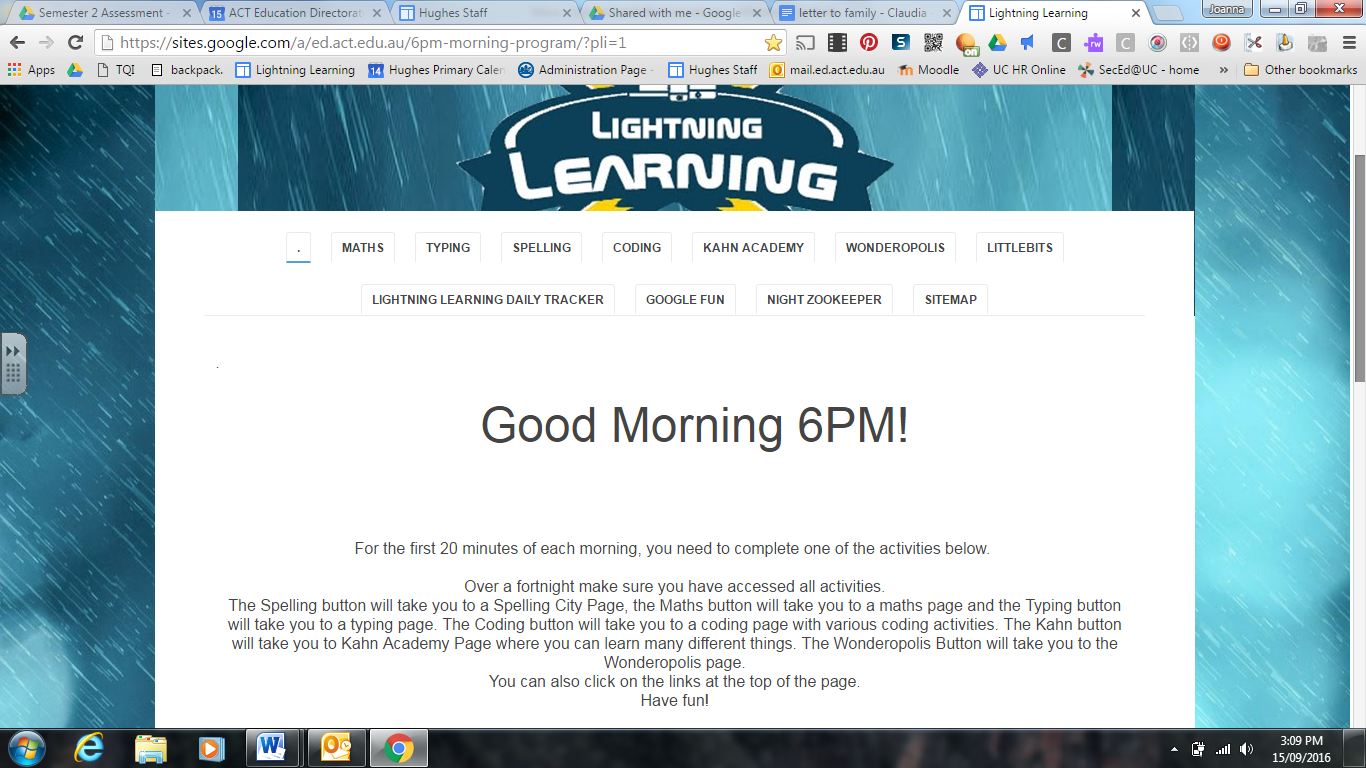Open the MATHS page menu item
Viewport: 1366px width, 768px height.
(x=363, y=248)
